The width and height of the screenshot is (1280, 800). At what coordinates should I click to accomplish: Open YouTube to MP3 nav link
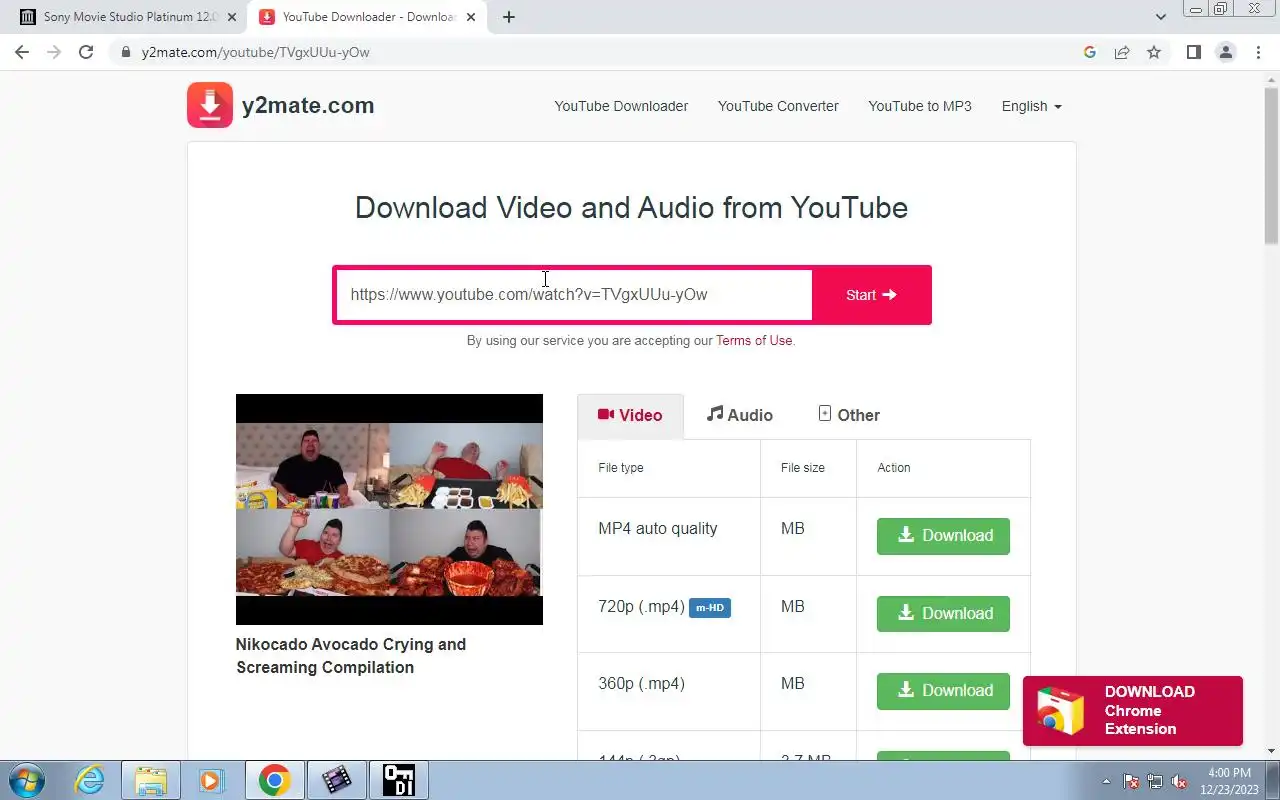point(920,106)
